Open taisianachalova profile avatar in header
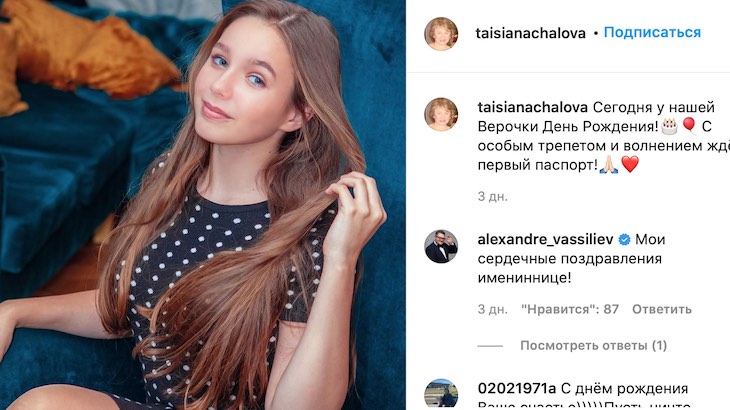730x410 pixels. pos(441,34)
